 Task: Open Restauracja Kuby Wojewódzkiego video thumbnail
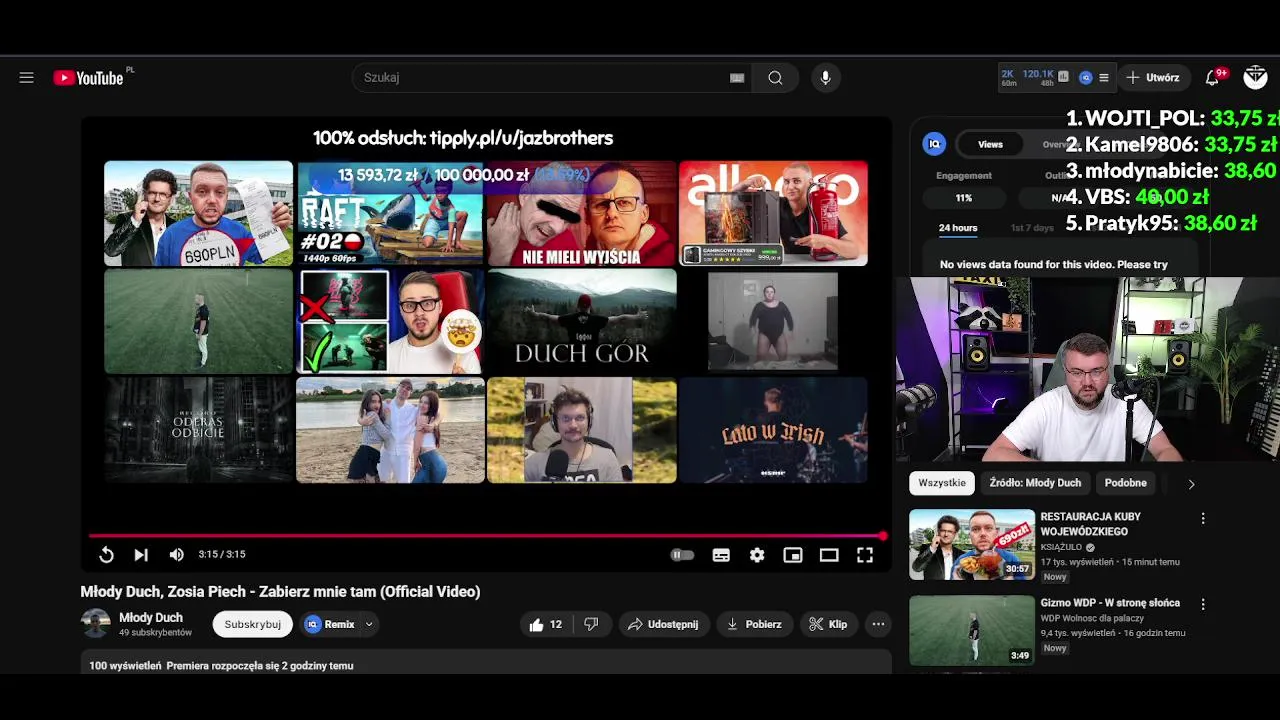(x=972, y=545)
